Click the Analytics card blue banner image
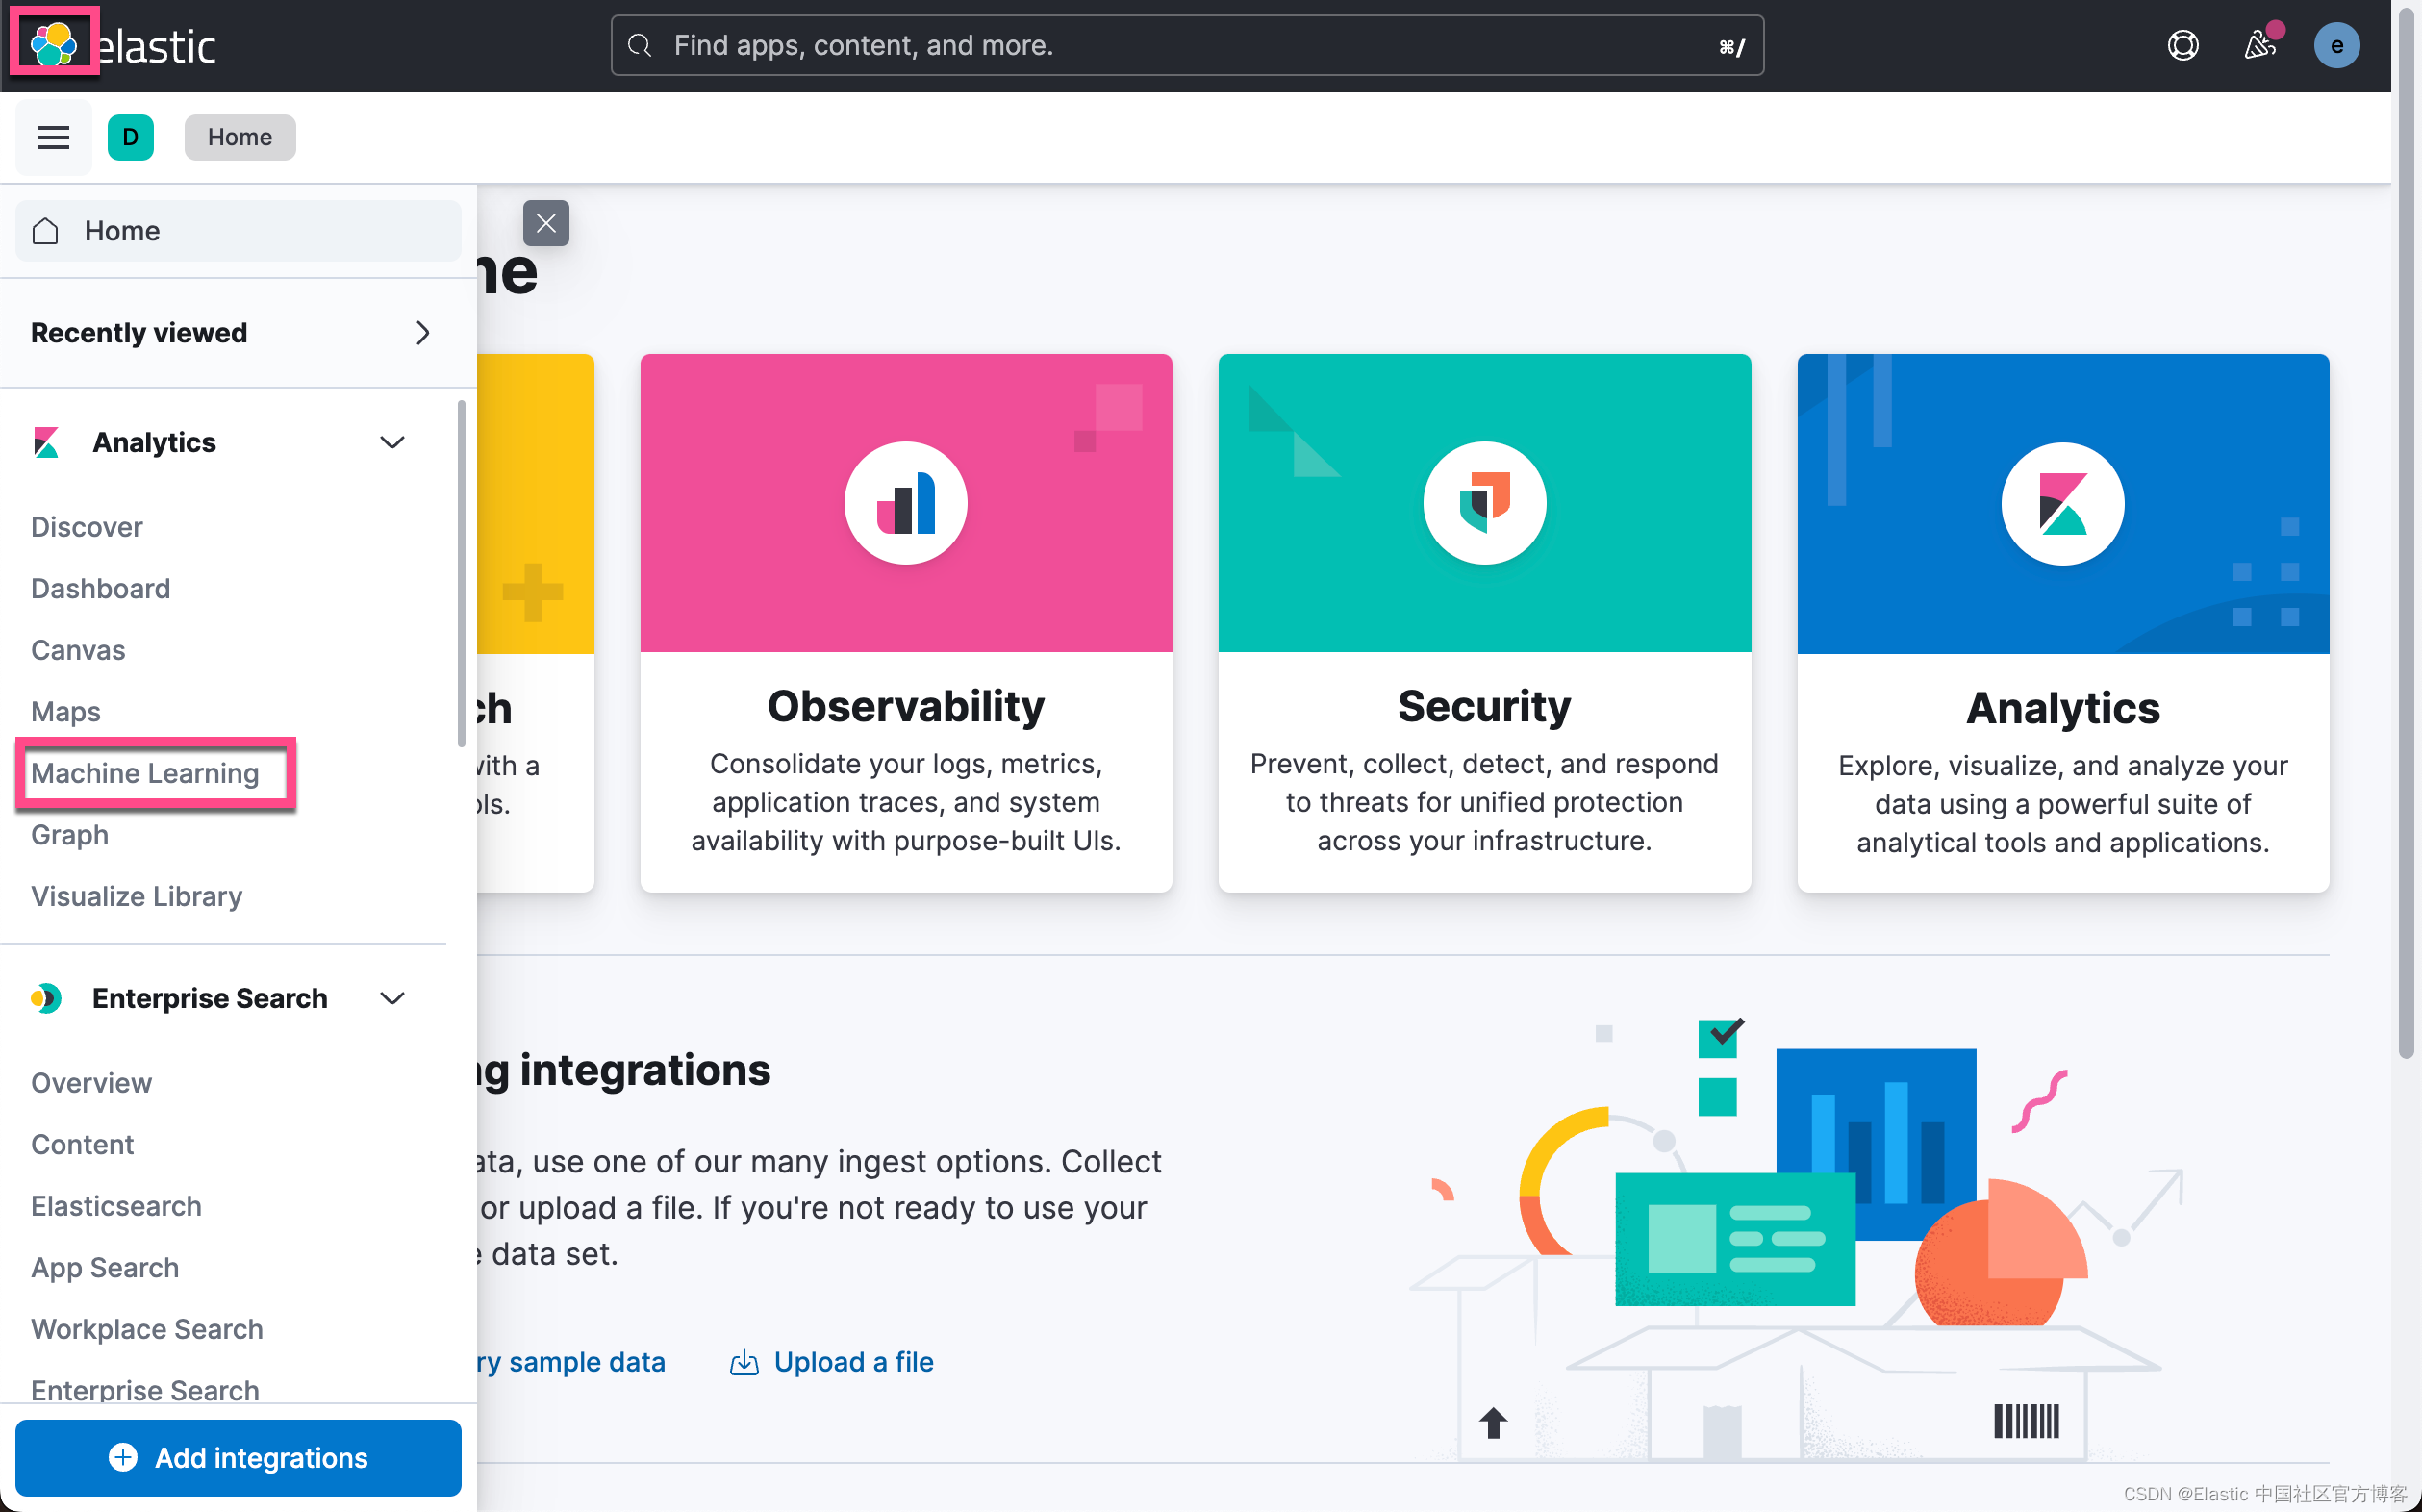The image size is (2422, 1512). point(2063,504)
